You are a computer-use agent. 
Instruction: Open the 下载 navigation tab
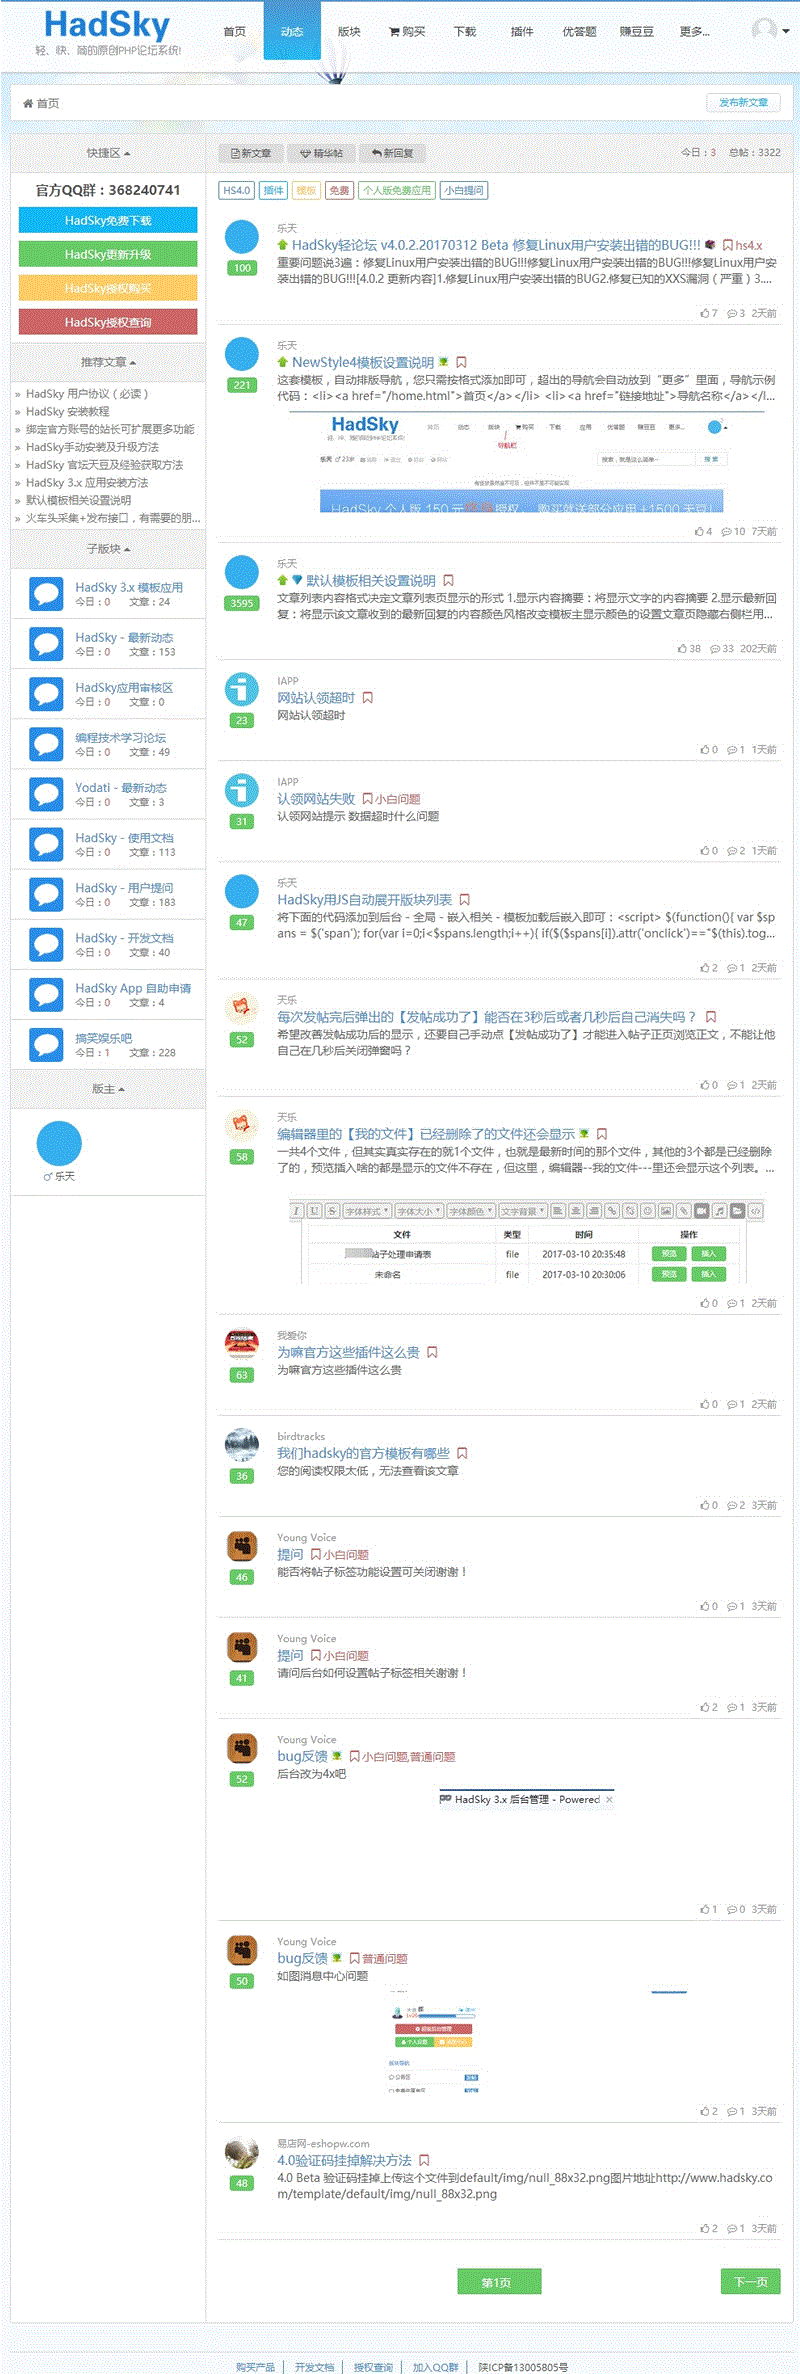pos(465,32)
